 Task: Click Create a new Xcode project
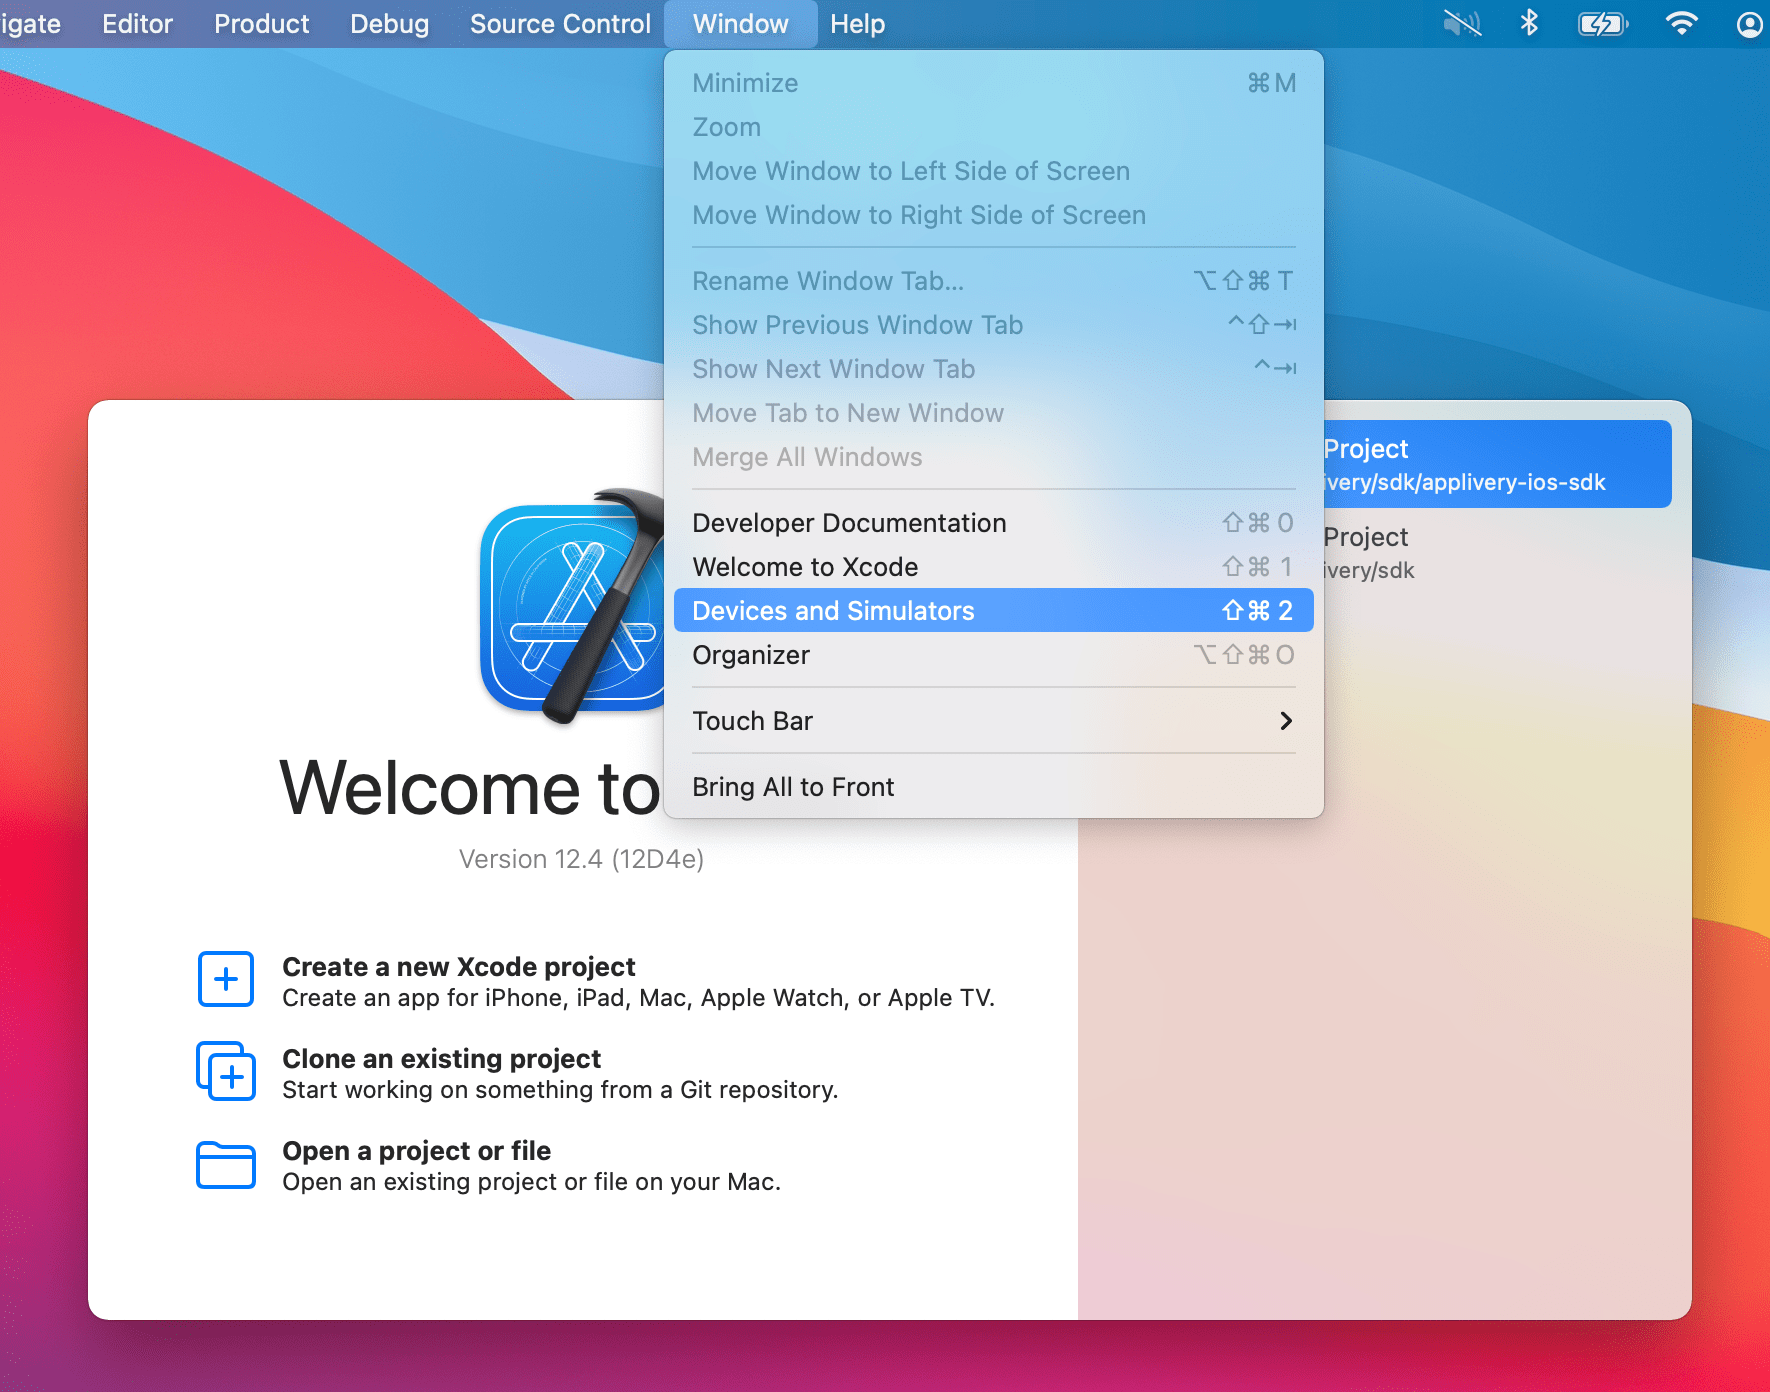(459, 967)
